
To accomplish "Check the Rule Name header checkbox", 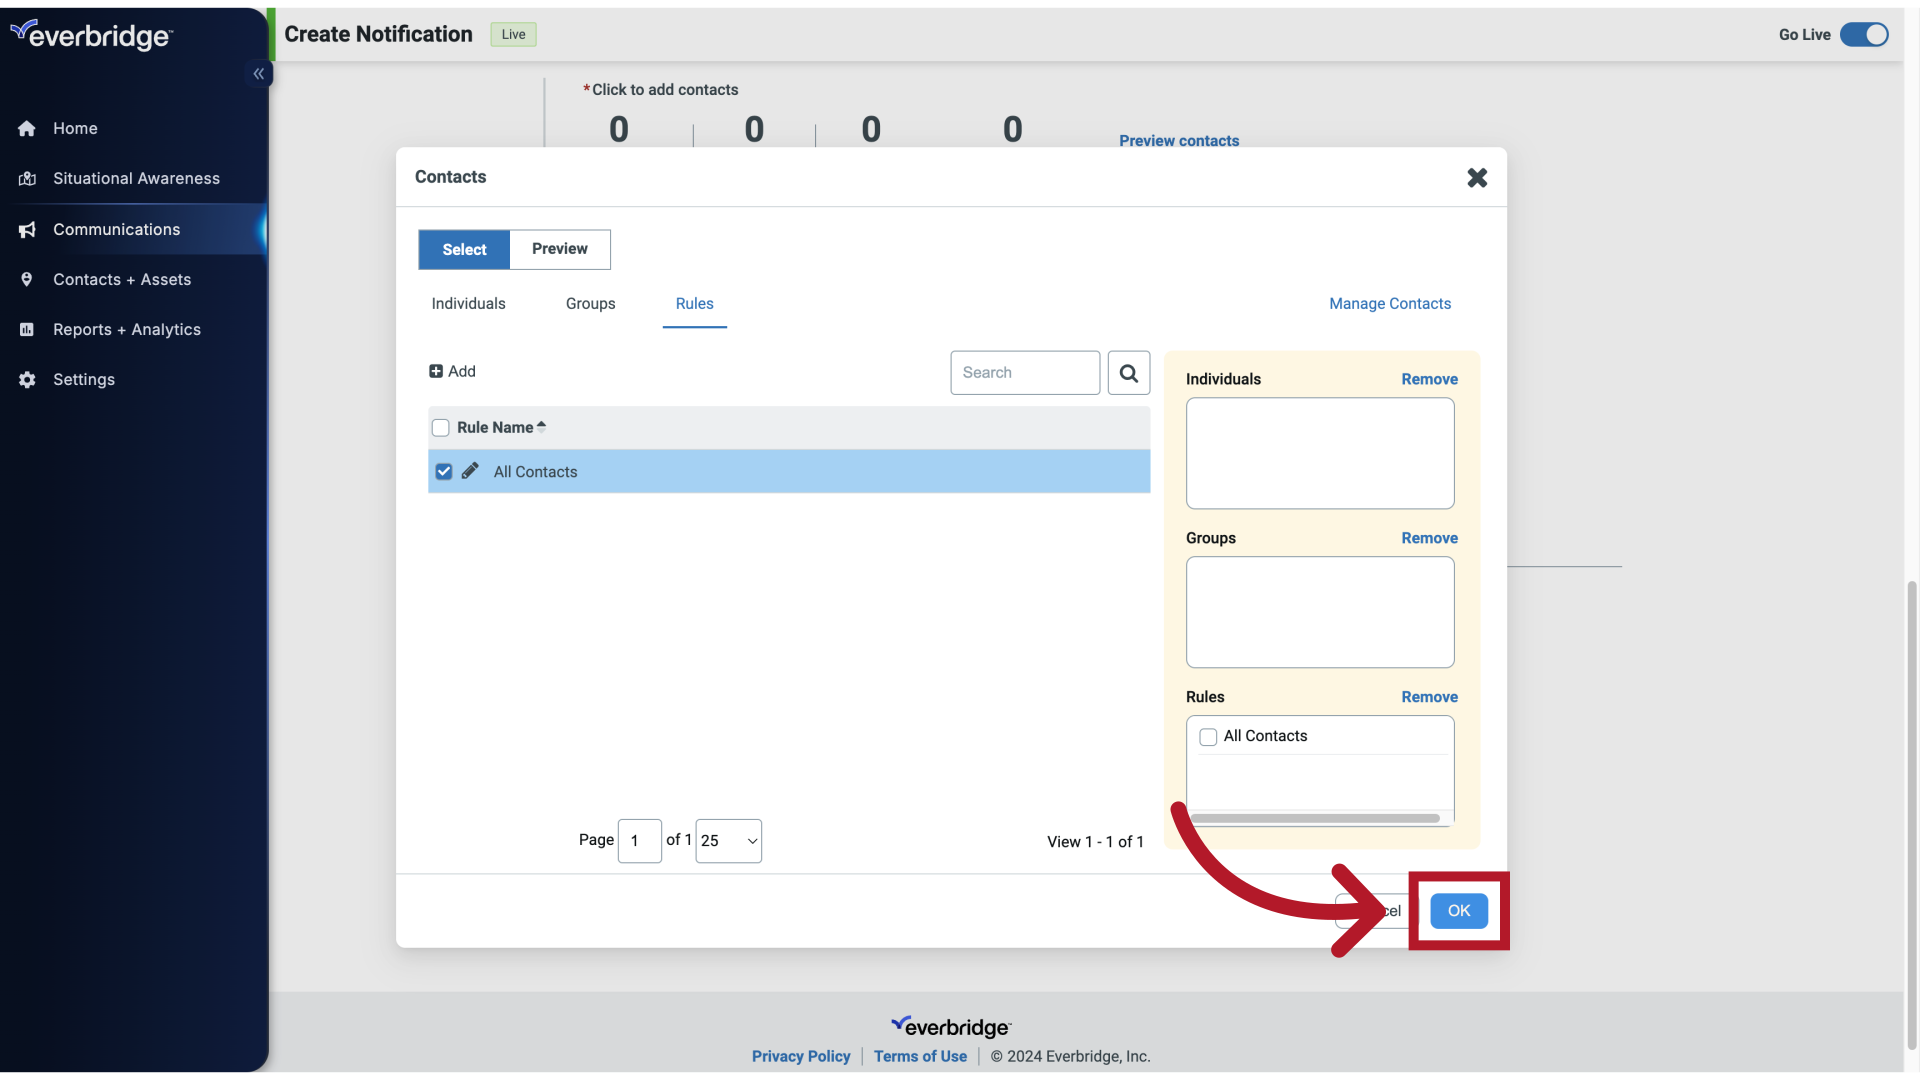I will 440,425.
